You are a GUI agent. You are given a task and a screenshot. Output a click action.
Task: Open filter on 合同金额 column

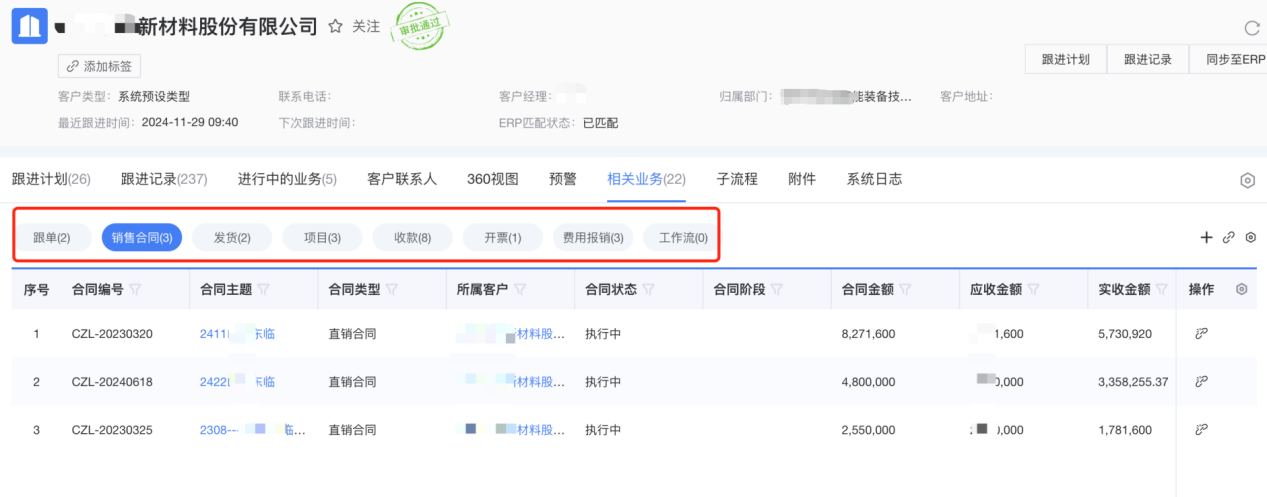coord(904,290)
